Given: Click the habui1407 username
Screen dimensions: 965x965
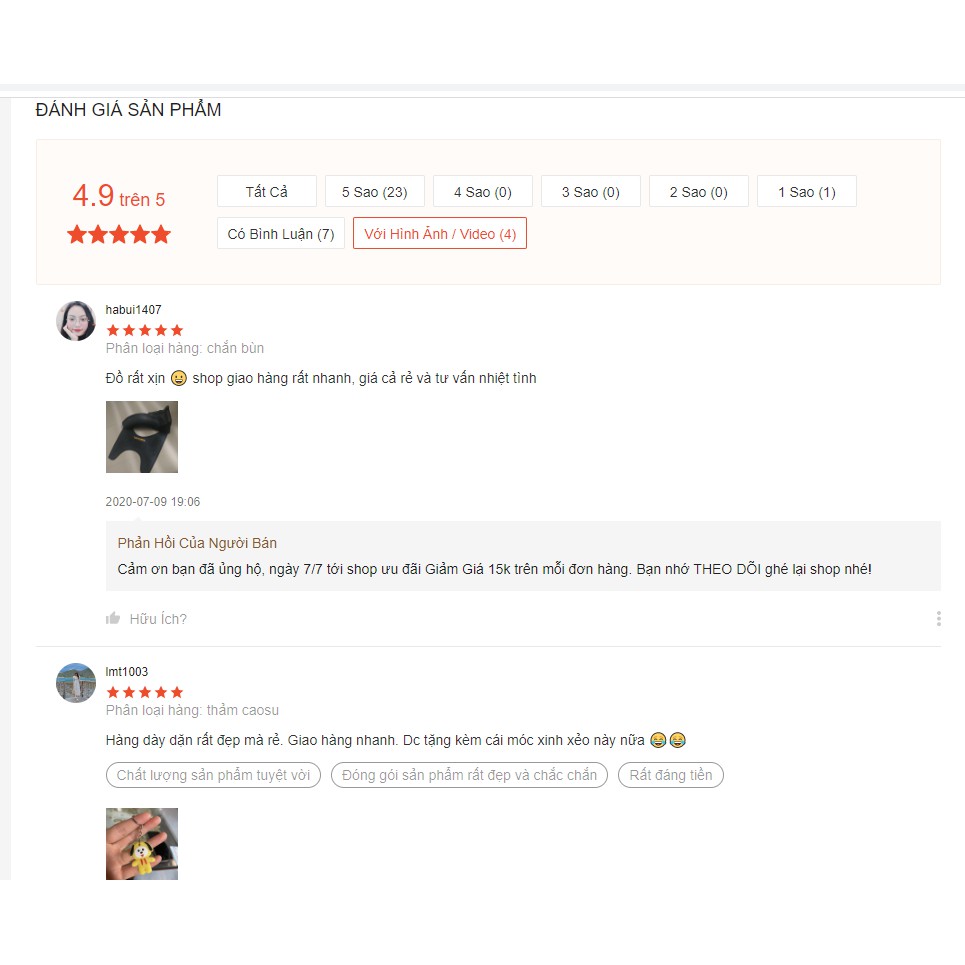Looking at the screenshot, I should [x=133, y=309].
